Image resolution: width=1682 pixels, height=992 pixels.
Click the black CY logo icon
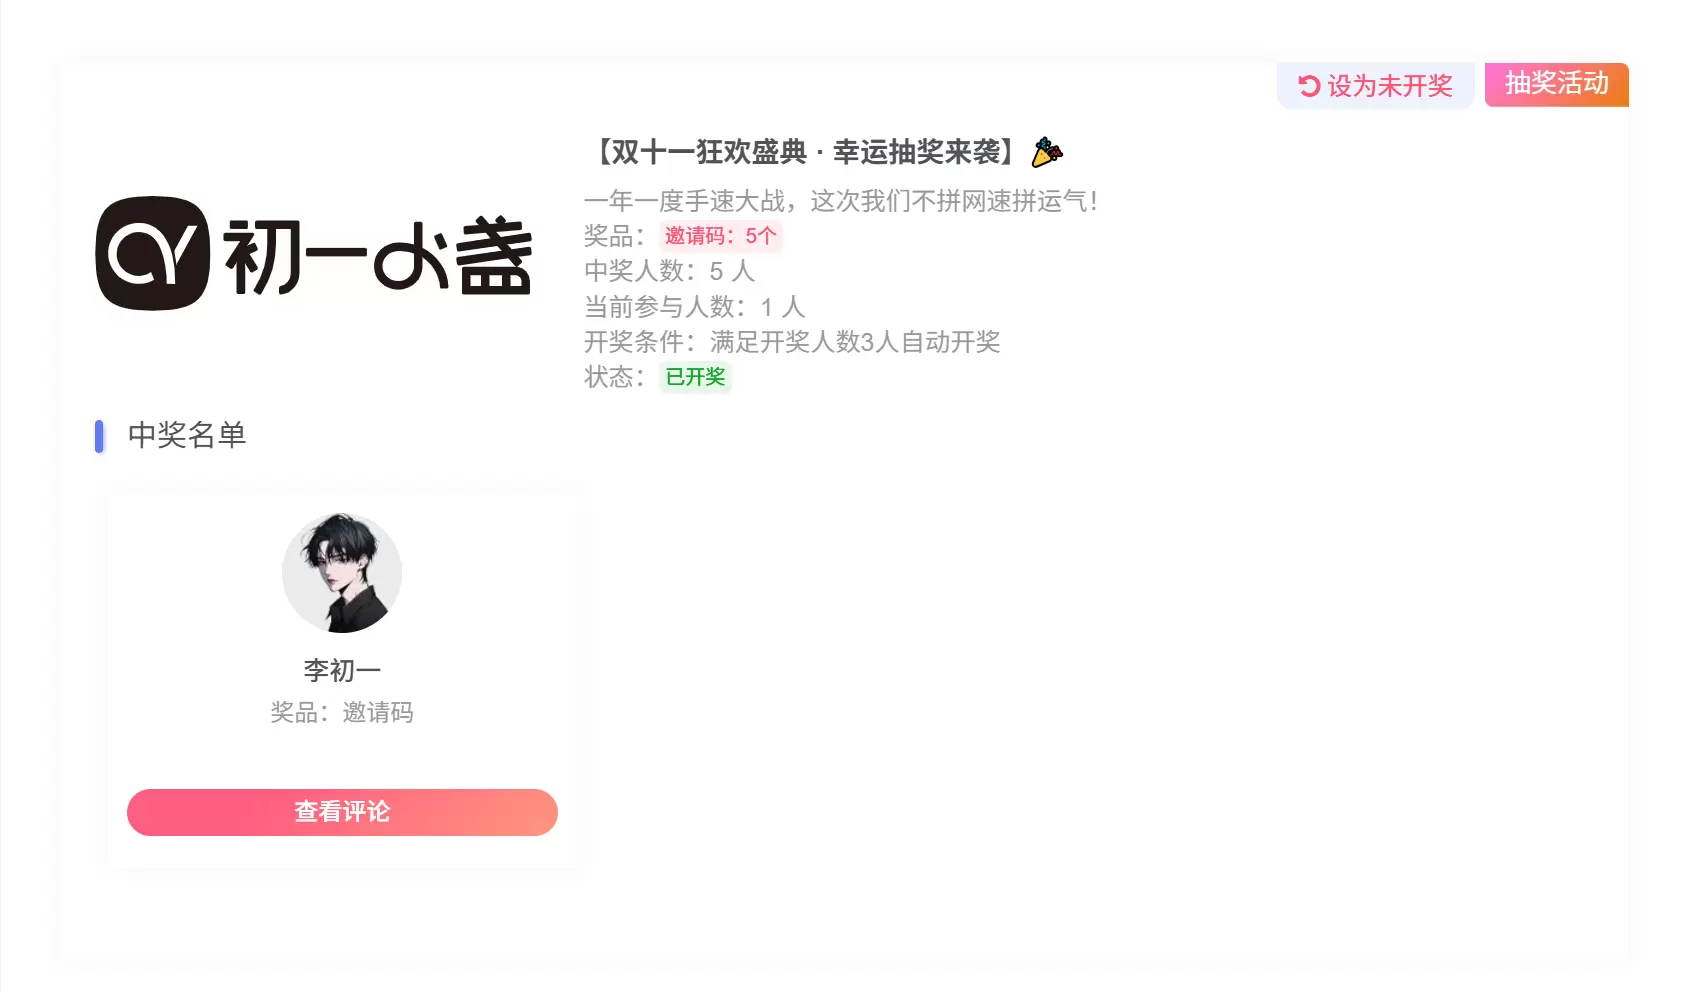click(x=152, y=254)
